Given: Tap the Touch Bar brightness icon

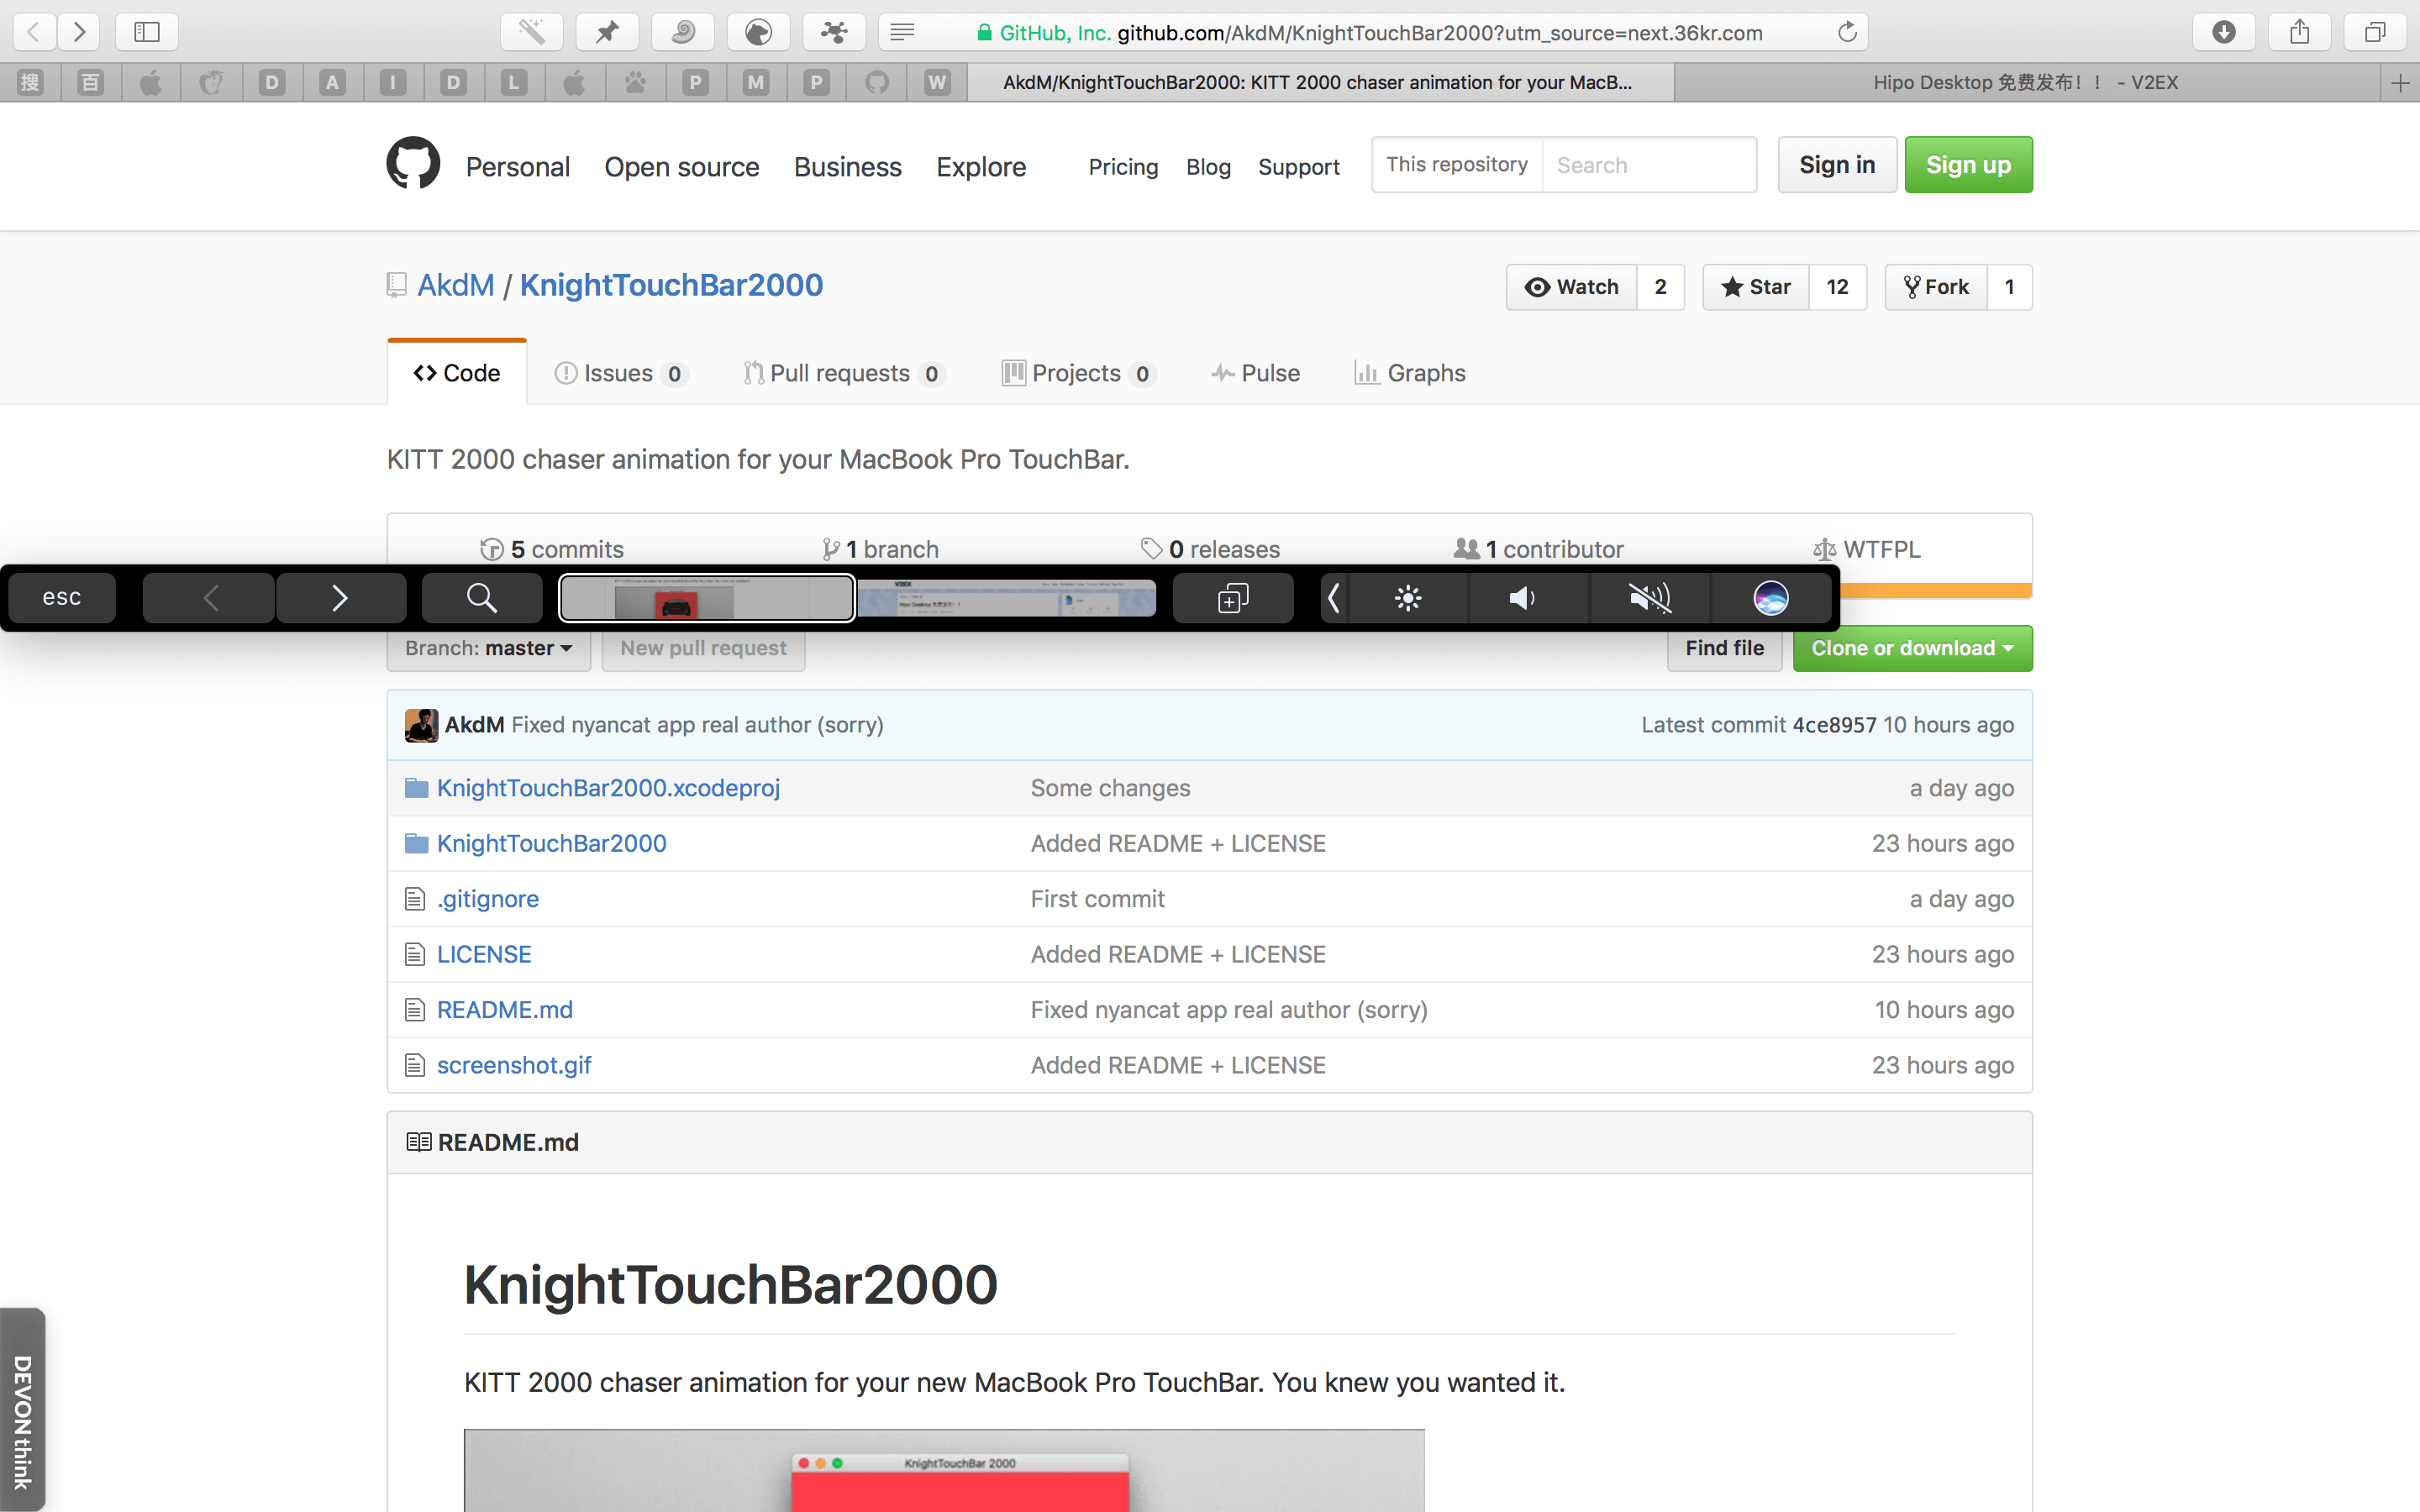Looking at the screenshot, I should tap(1408, 598).
